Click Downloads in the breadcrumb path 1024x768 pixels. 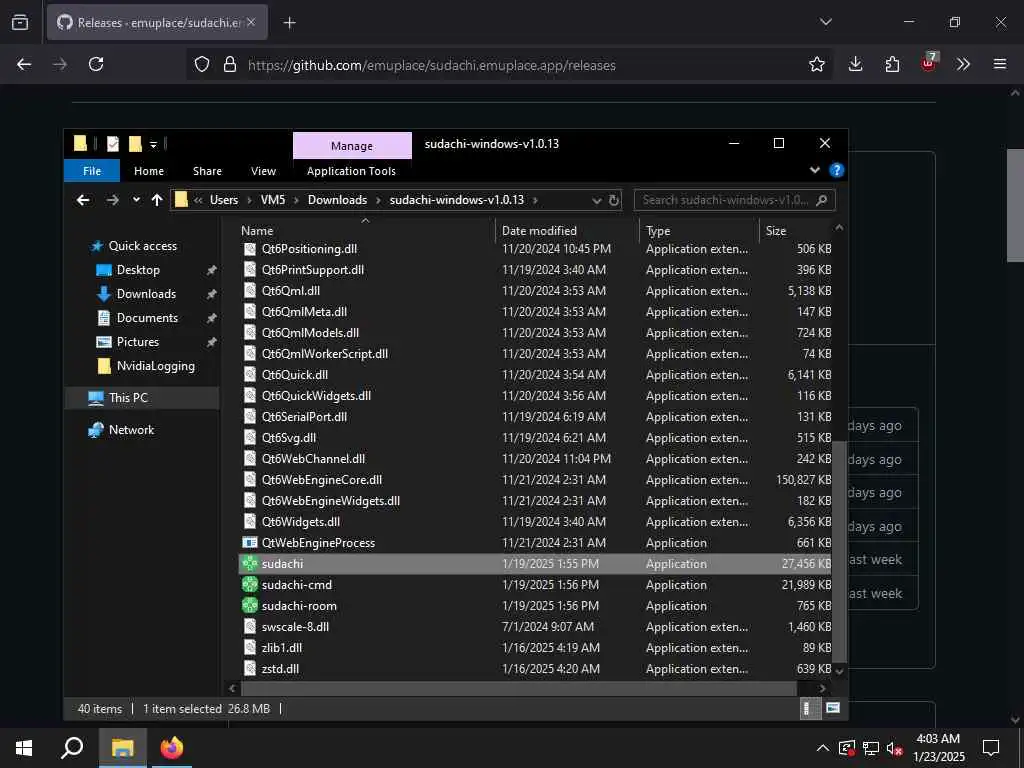(337, 200)
